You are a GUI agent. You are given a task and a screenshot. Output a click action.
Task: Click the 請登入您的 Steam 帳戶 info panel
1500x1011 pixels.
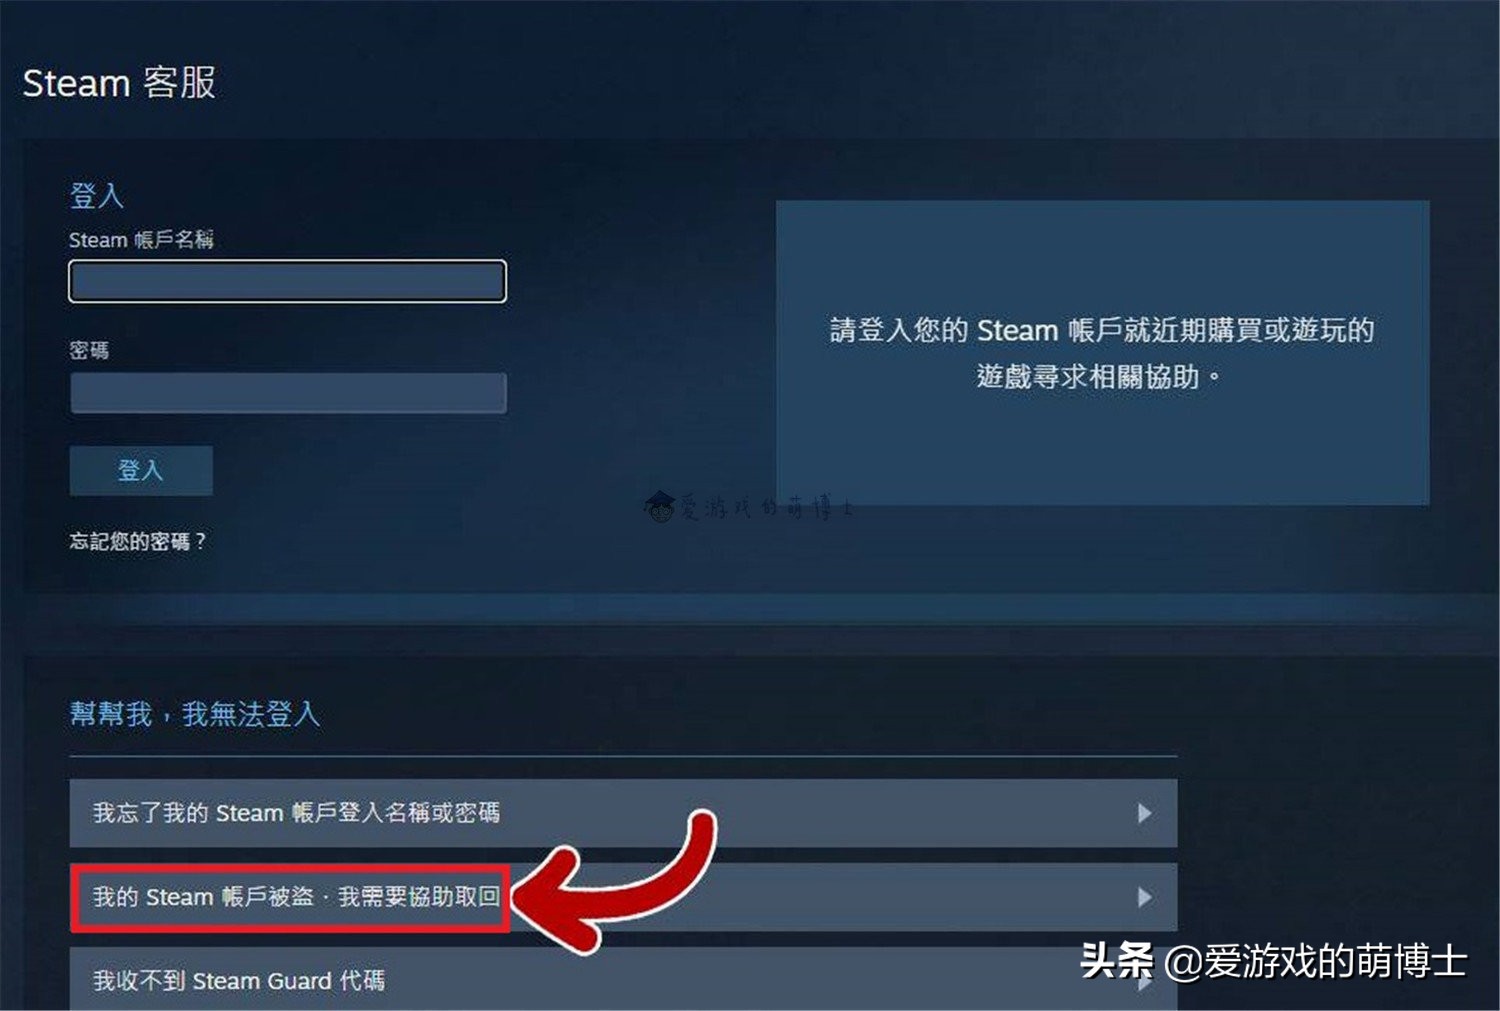click(x=1102, y=353)
